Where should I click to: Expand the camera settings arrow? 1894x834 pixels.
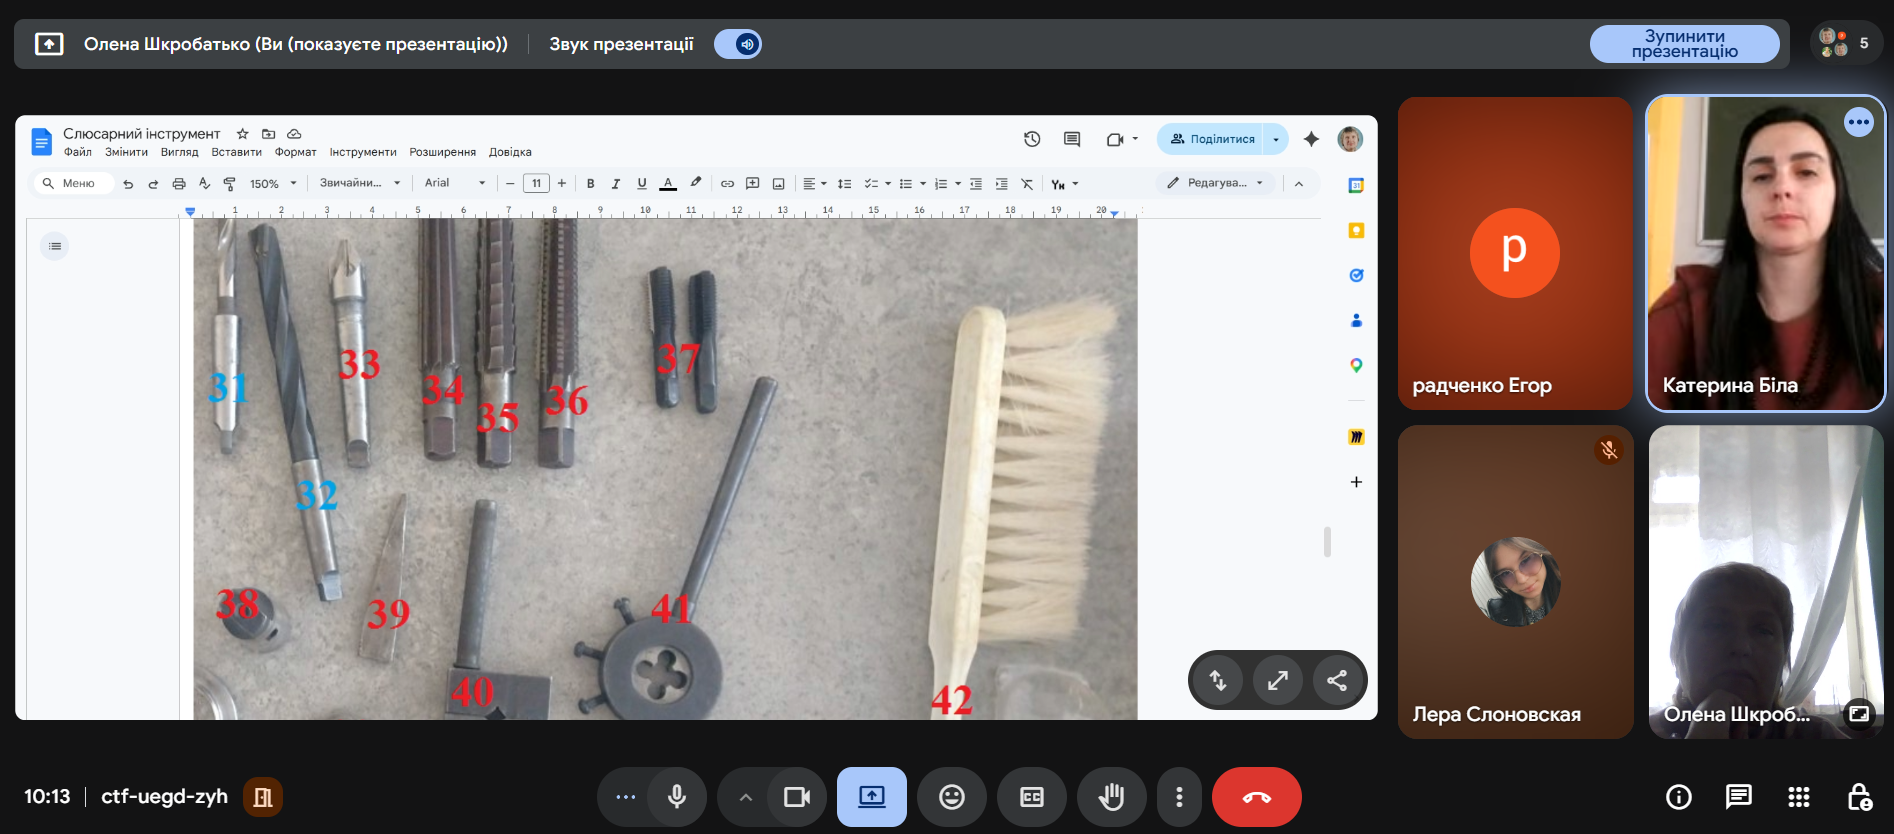pos(745,797)
